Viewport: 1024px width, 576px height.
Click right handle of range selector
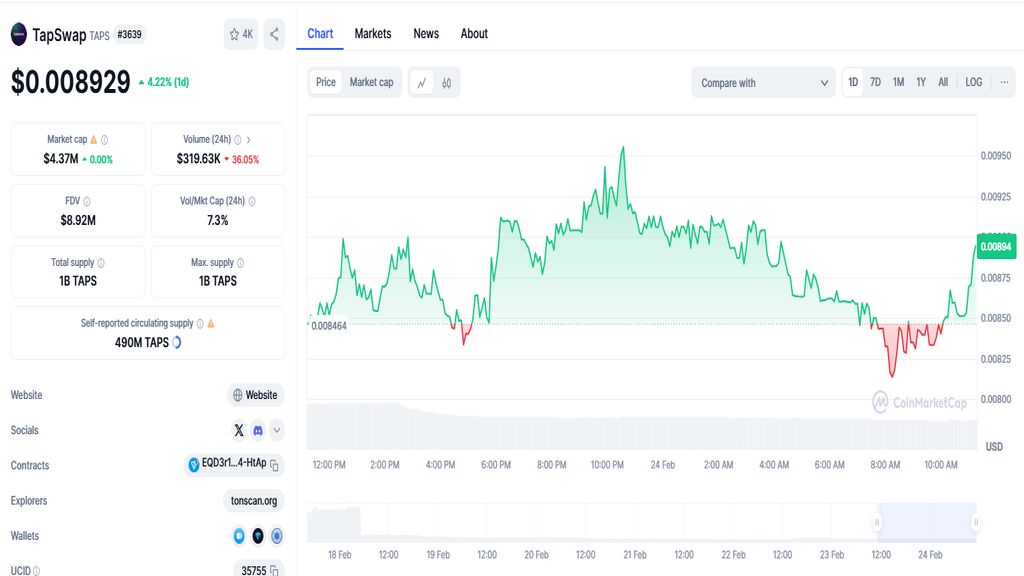[976, 522]
